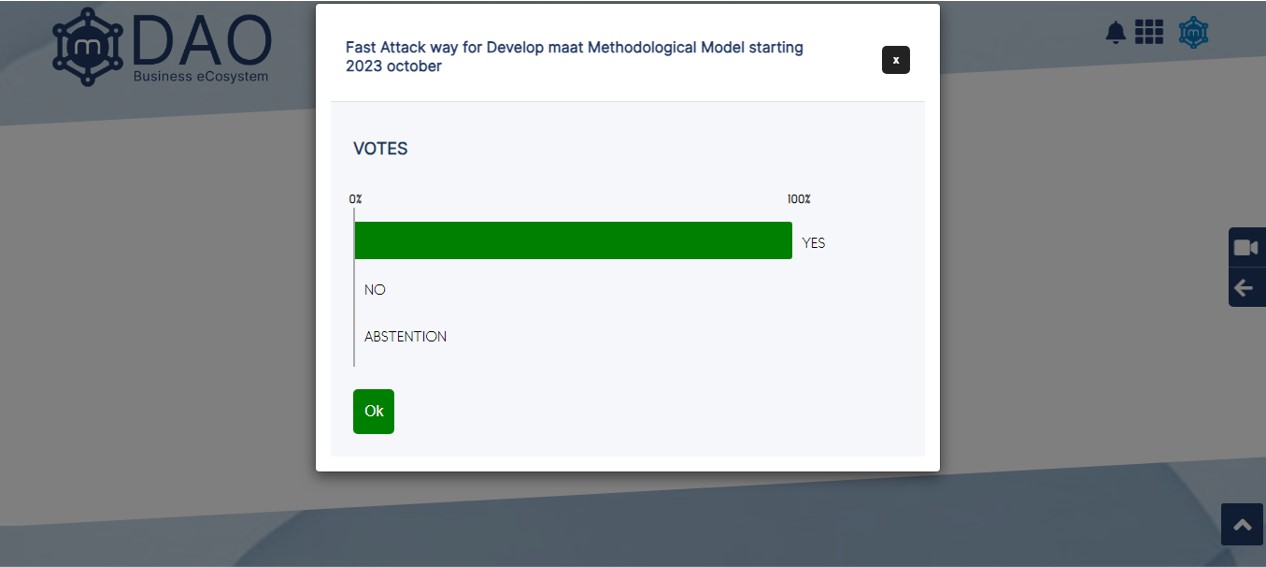Click the green YES vote bar
Screen dimensions: 1266x567
click(573, 241)
